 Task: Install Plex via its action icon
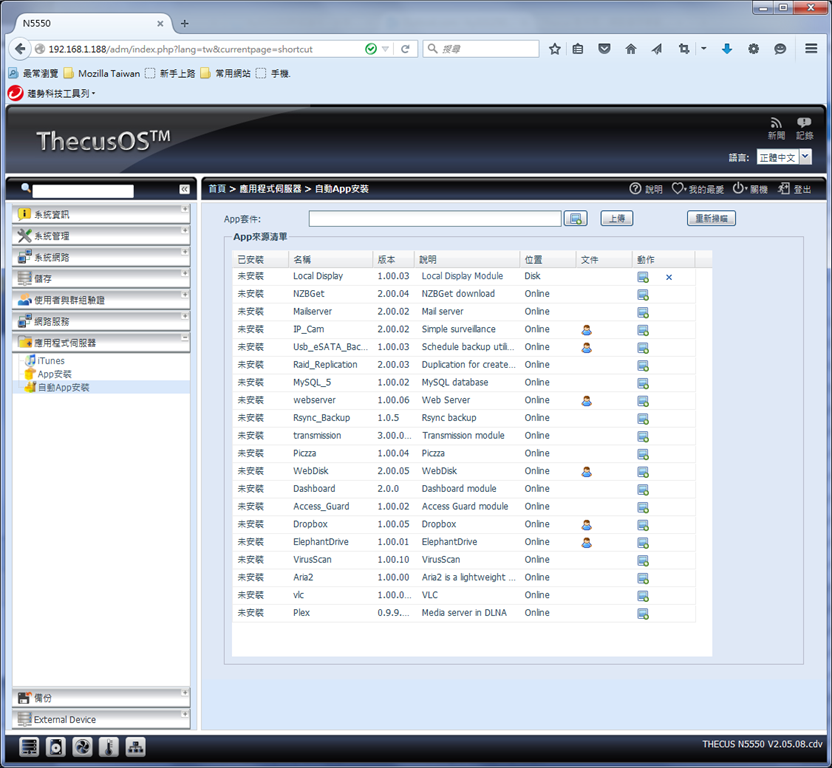coord(643,614)
